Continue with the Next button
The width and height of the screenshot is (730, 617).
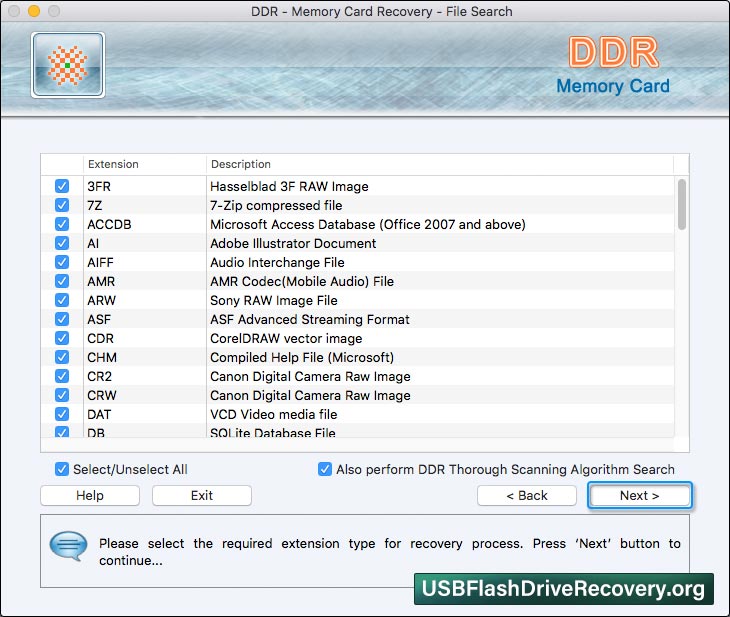coord(640,495)
